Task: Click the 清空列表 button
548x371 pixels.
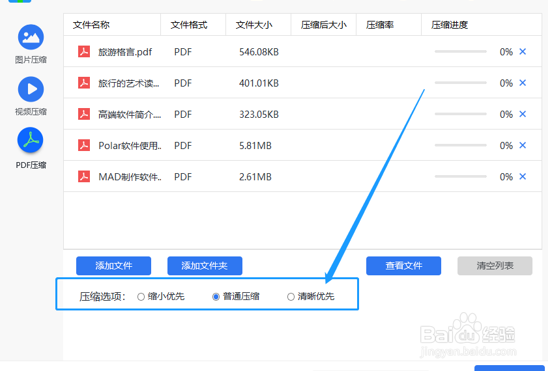Action: click(x=495, y=266)
